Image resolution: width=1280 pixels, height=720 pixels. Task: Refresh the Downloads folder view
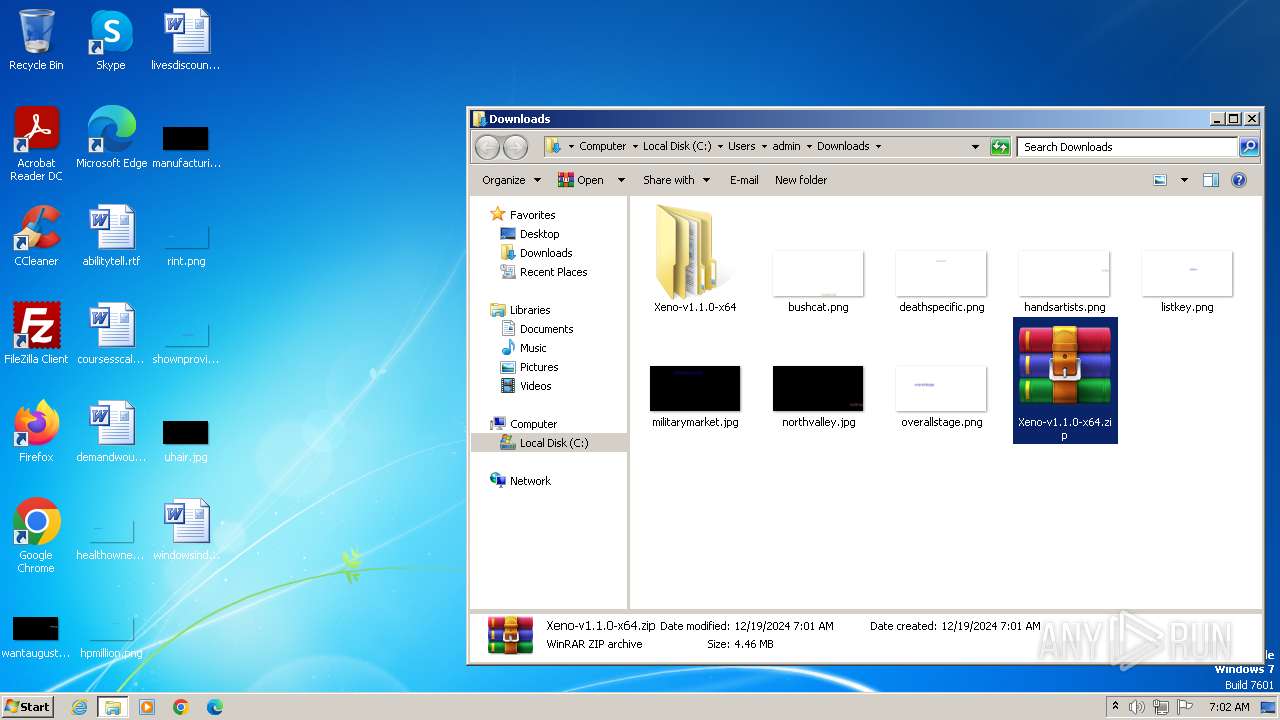[x=1000, y=147]
